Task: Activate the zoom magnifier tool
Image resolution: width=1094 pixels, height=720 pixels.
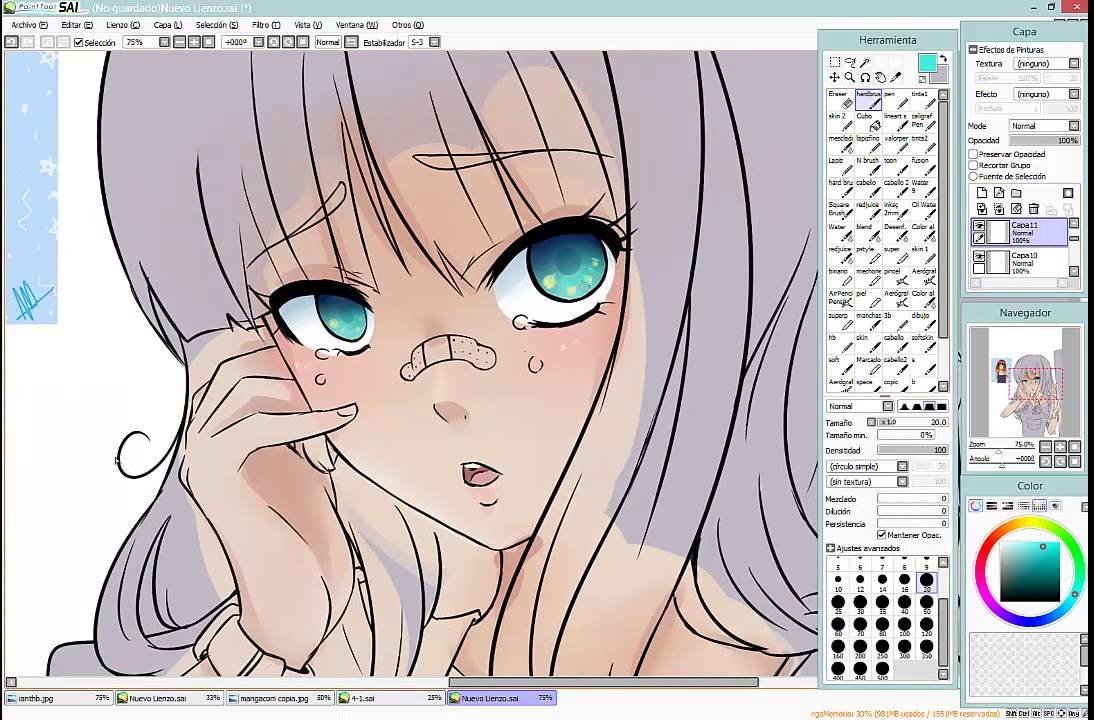Action: [x=850, y=77]
